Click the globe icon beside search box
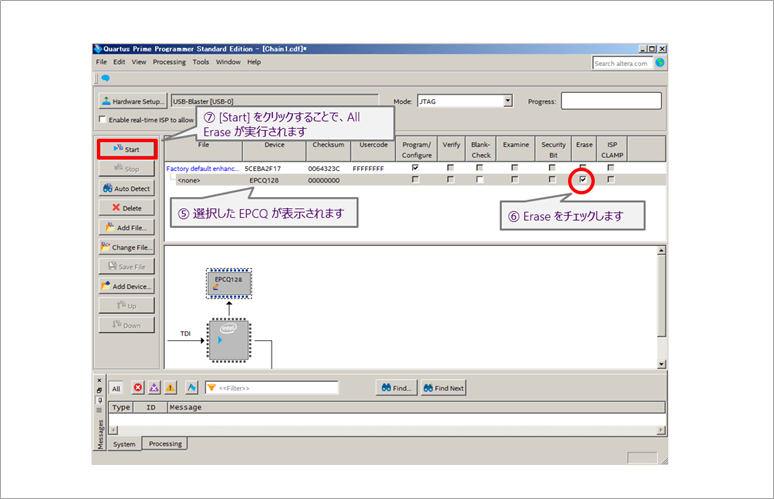 click(660, 63)
